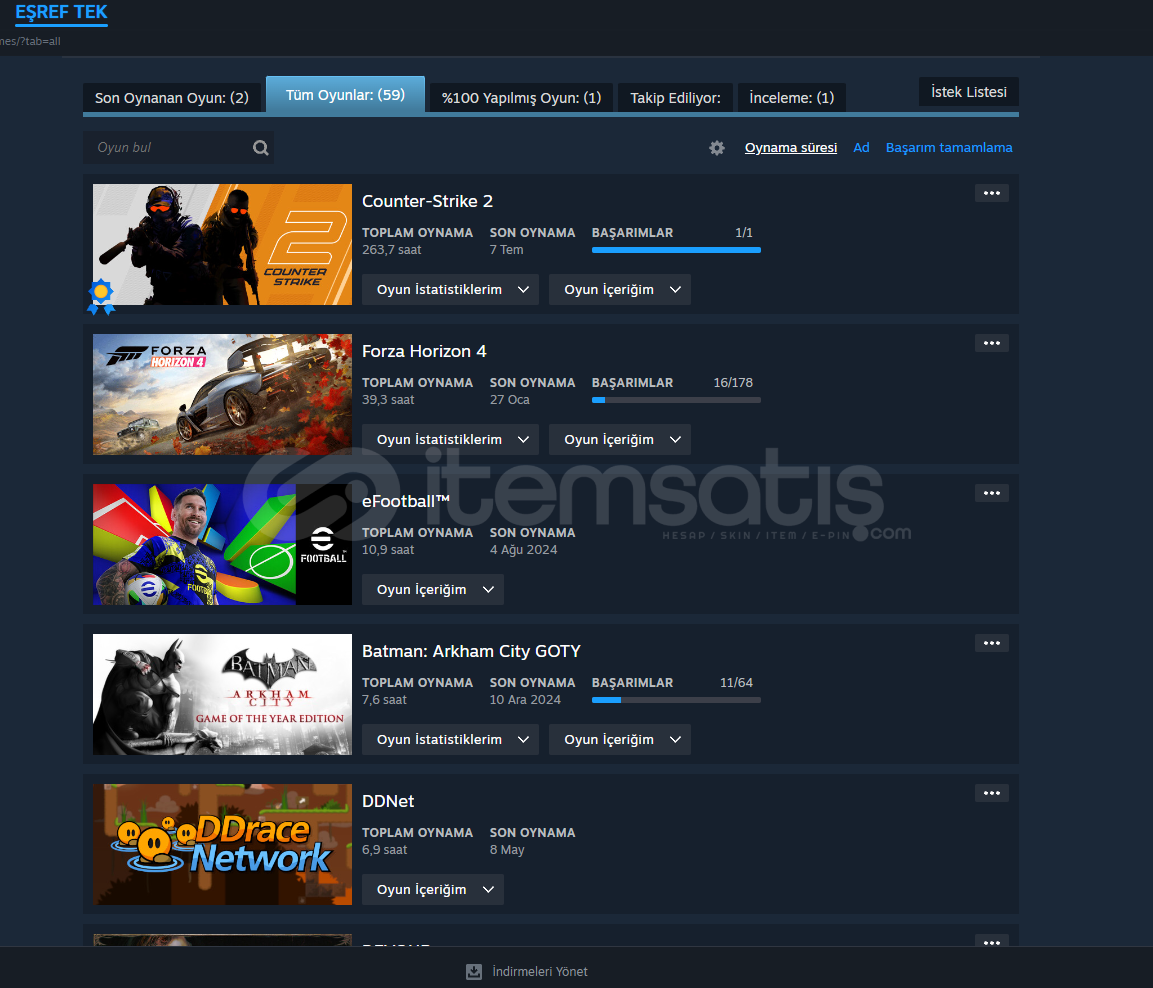Open the Takip Ediliyor tab
The width and height of the screenshot is (1153, 988).
coord(675,98)
